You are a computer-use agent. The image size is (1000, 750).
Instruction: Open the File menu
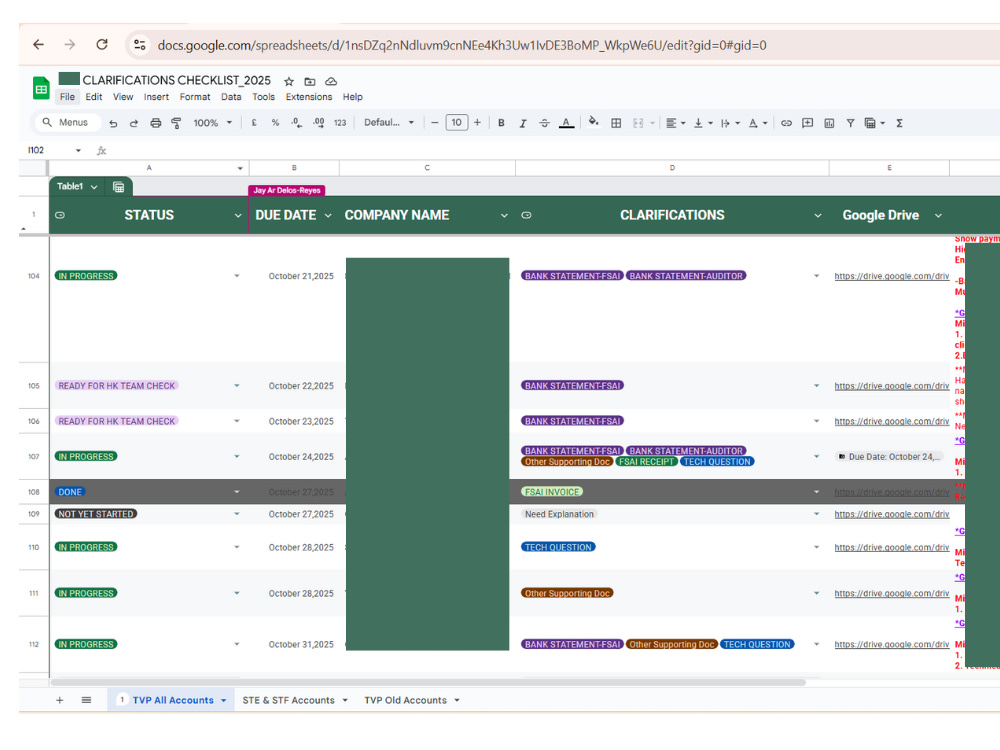click(x=67, y=97)
